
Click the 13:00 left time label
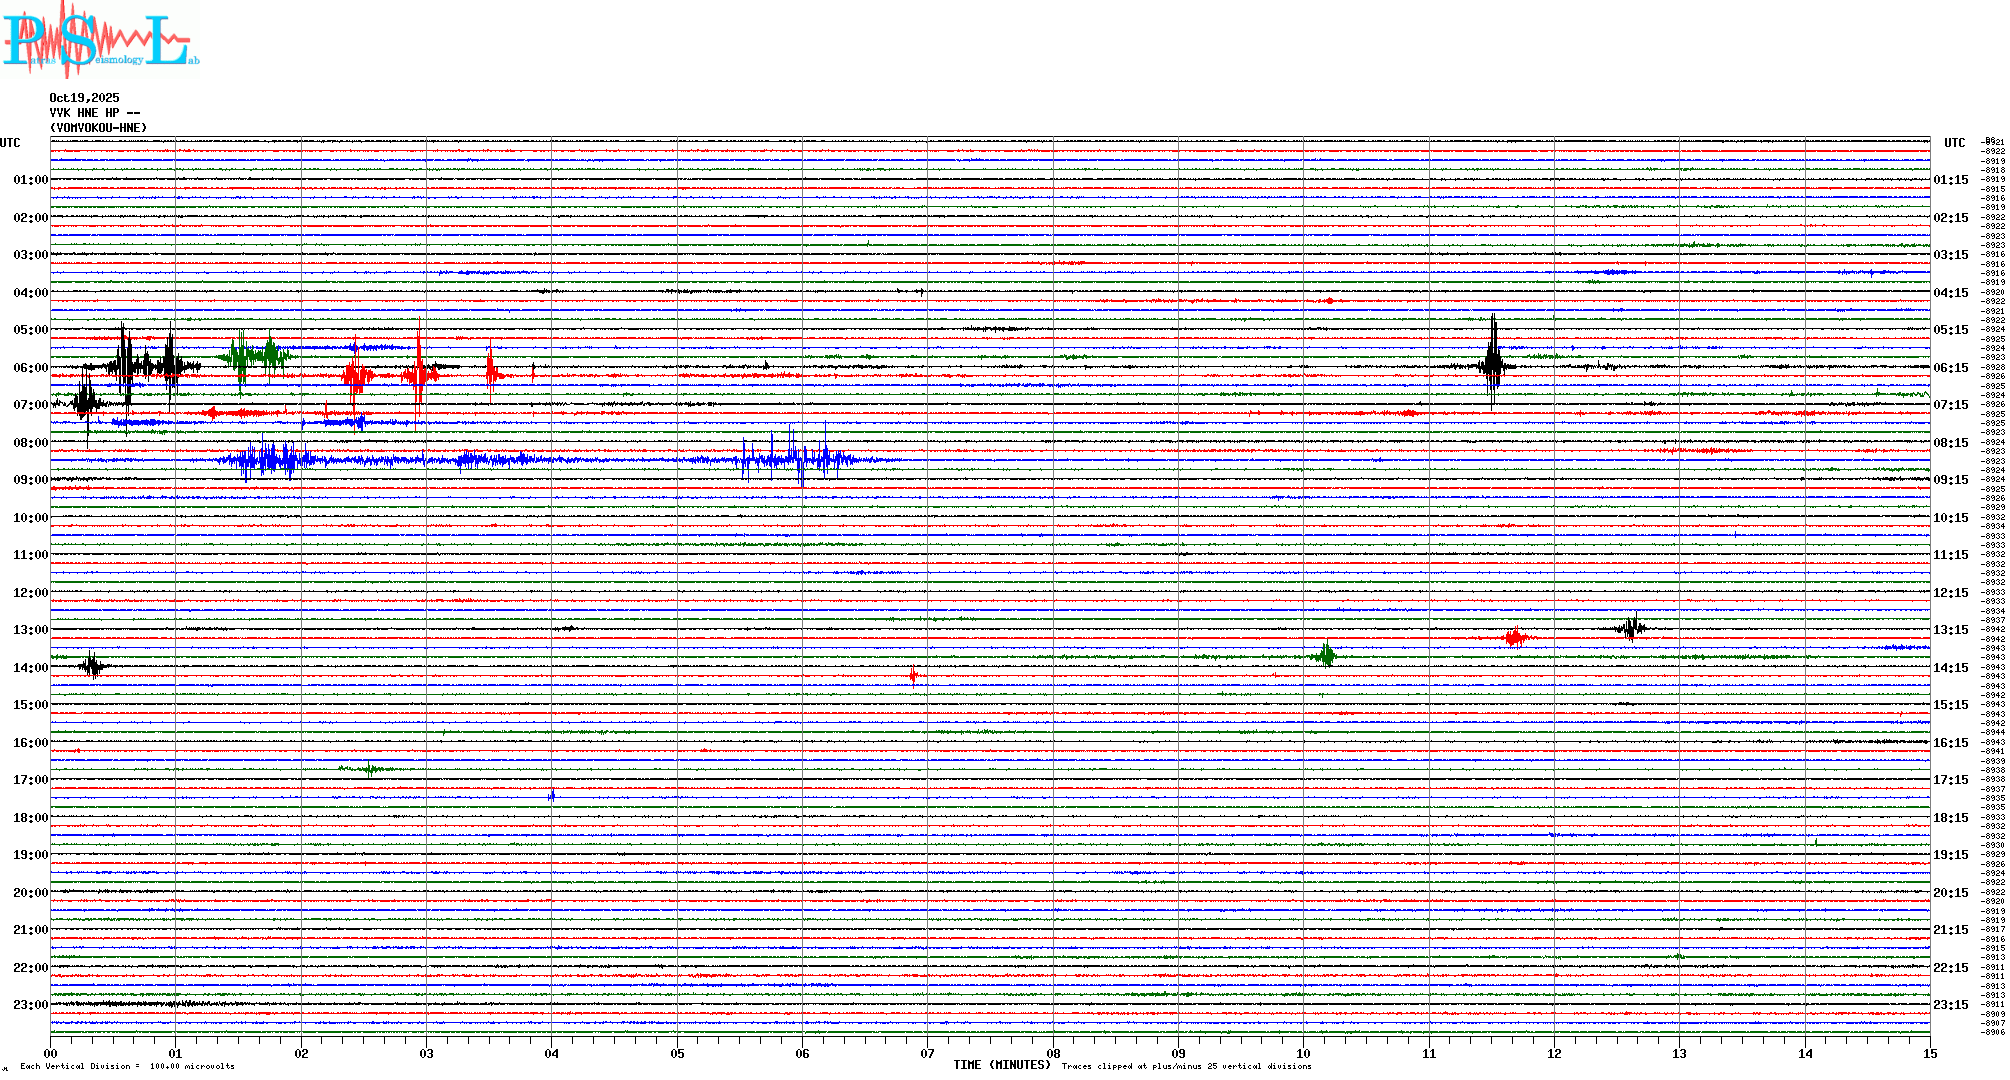(x=30, y=630)
